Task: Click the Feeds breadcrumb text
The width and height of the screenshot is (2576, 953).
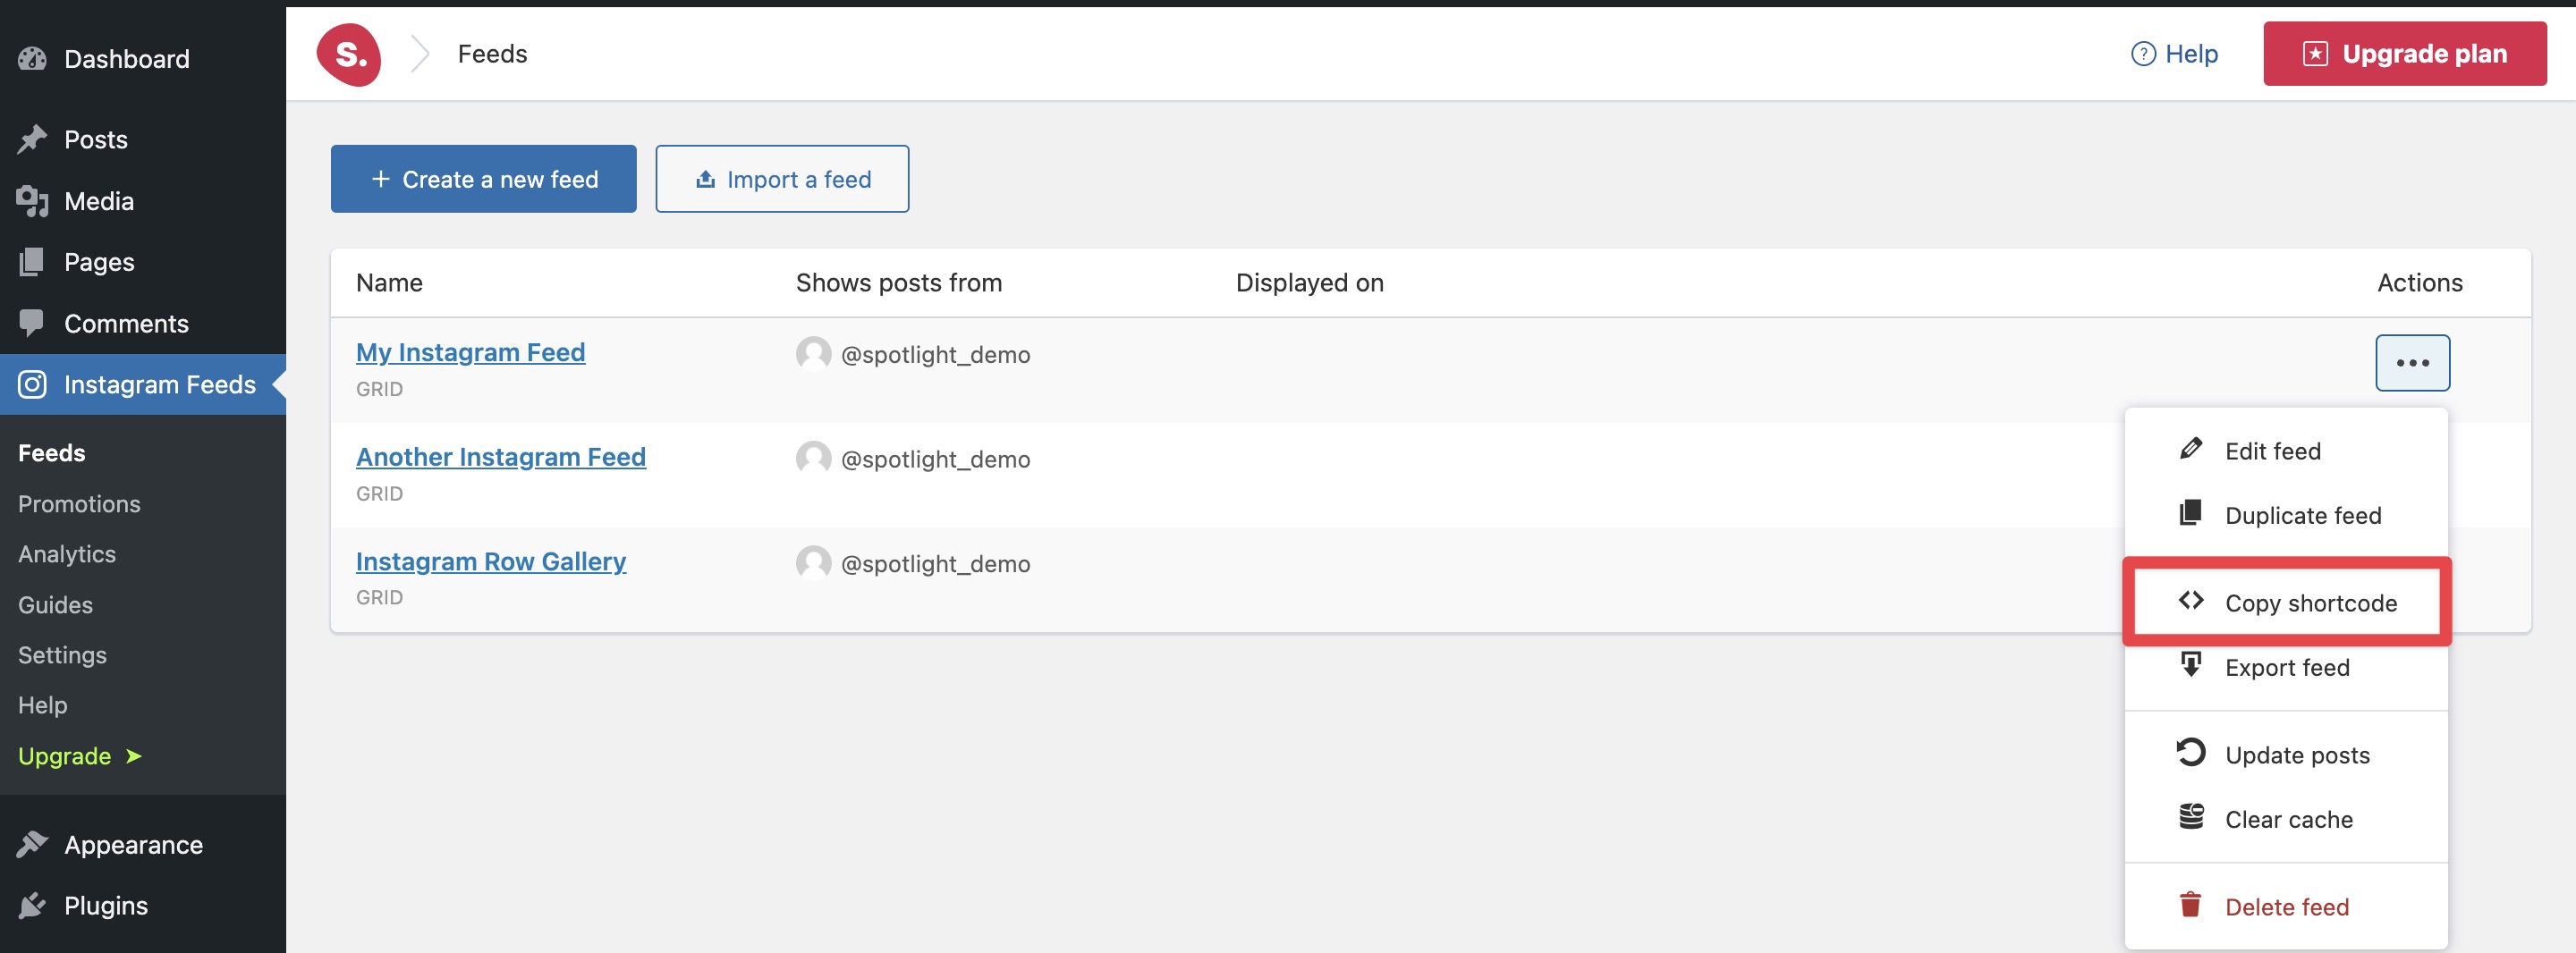Action: pyautogui.click(x=492, y=54)
